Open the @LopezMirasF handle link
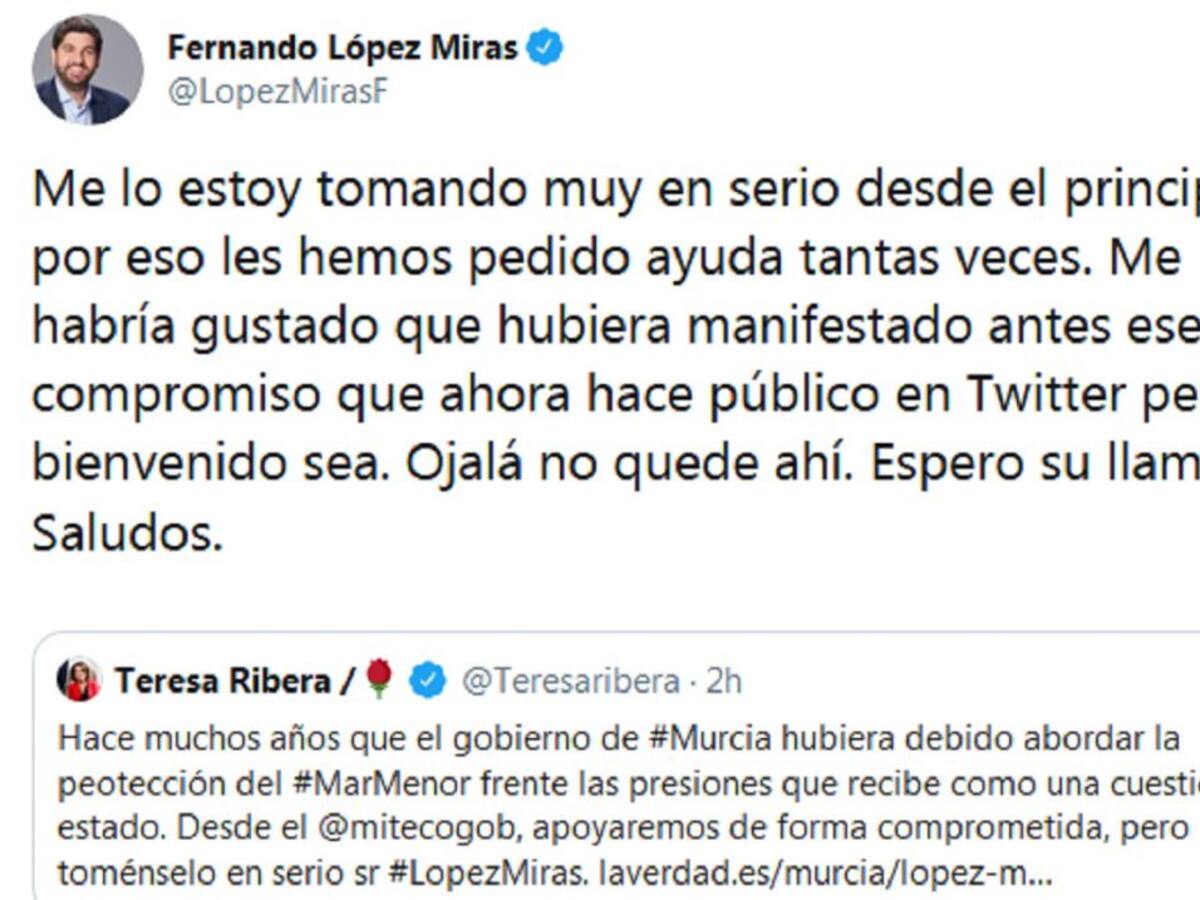 [x=277, y=94]
